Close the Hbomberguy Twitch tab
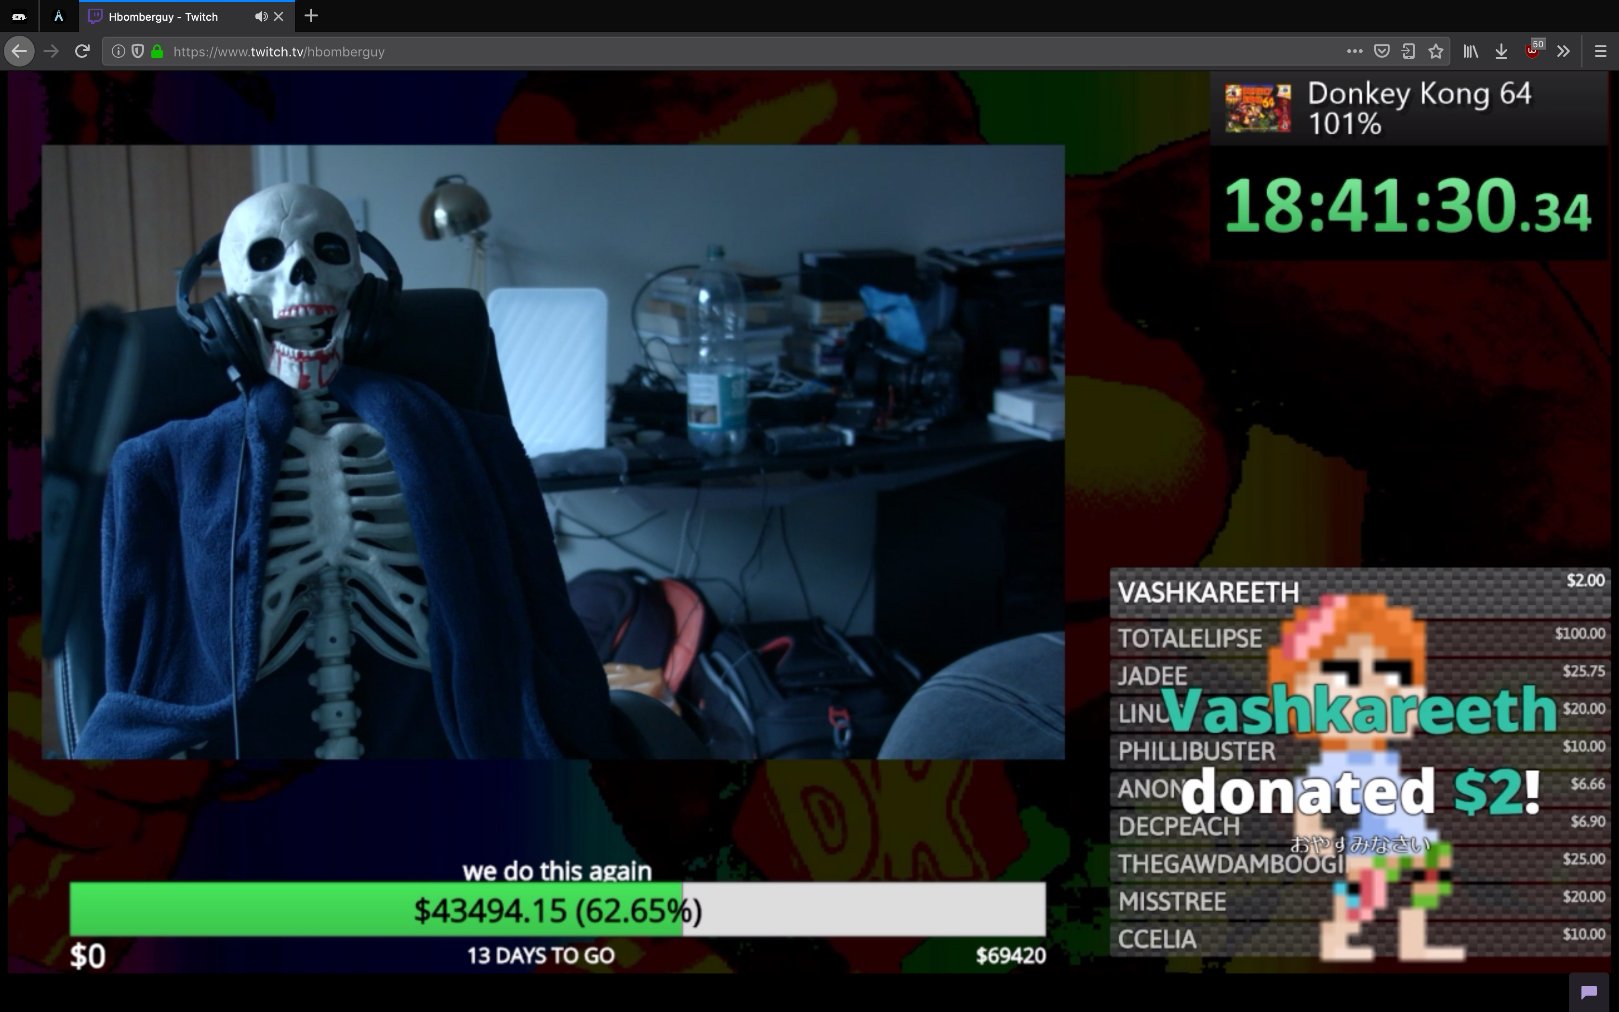The height and width of the screenshot is (1012, 1619). click(x=279, y=17)
